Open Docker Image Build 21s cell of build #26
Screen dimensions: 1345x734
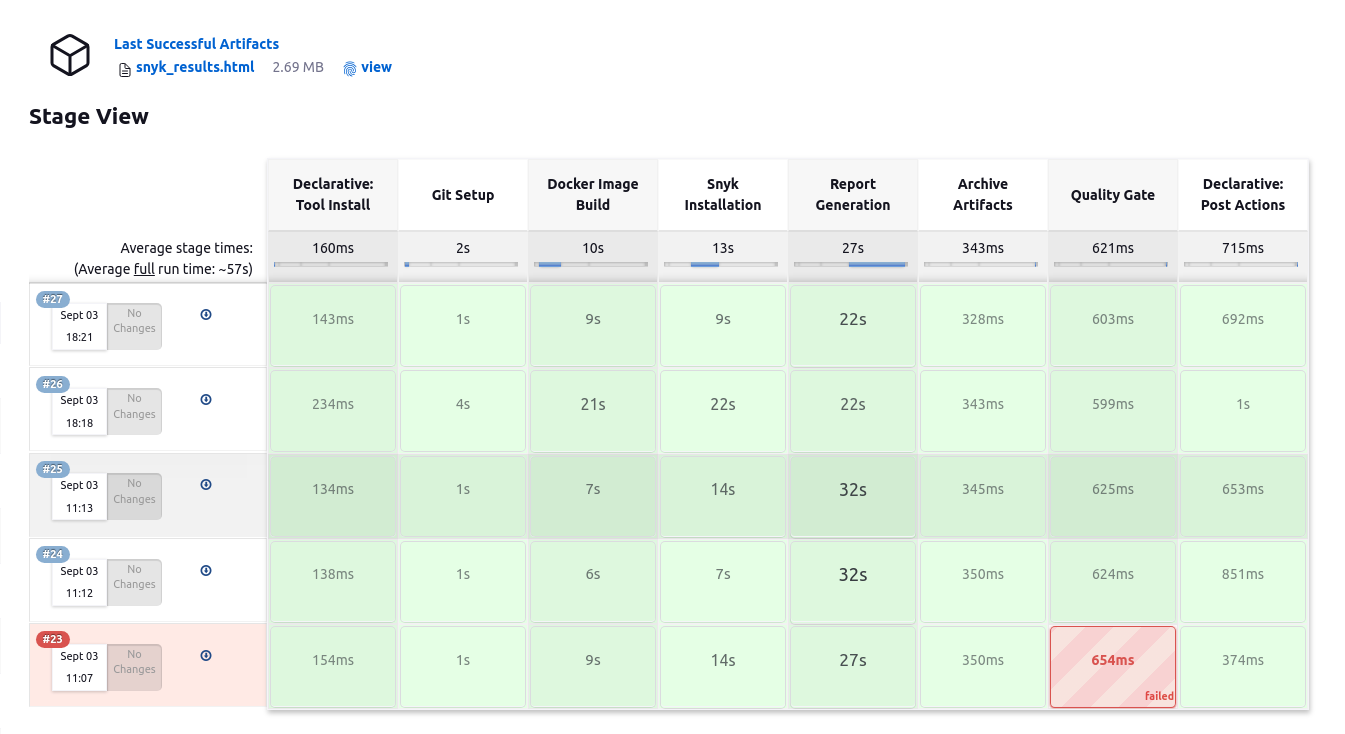click(x=592, y=411)
